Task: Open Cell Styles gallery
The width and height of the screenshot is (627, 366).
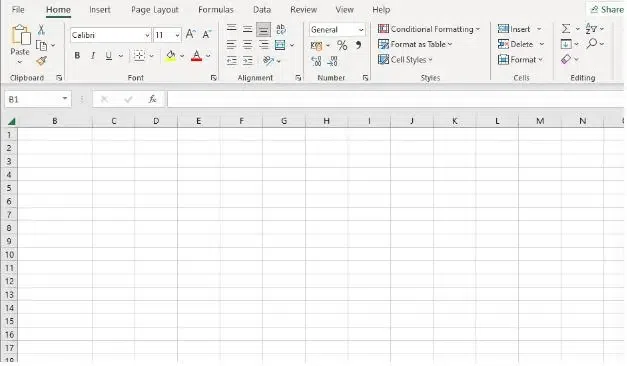Action: (405, 60)
